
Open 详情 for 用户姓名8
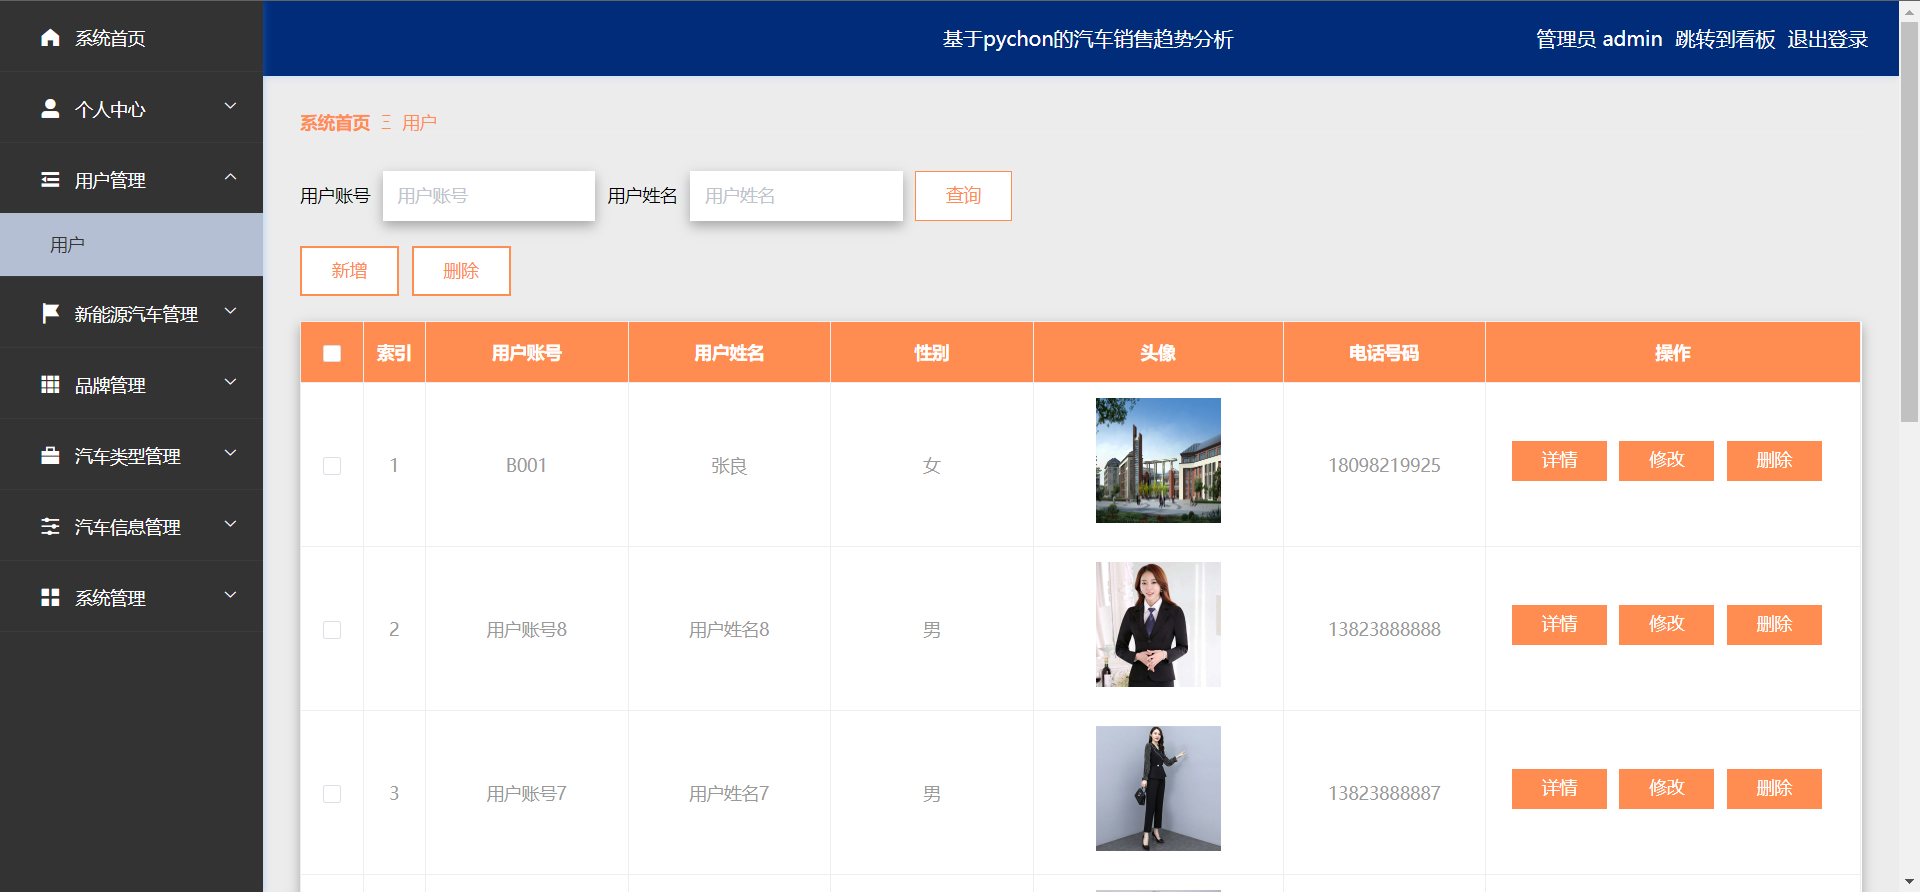coord(1559,625)
